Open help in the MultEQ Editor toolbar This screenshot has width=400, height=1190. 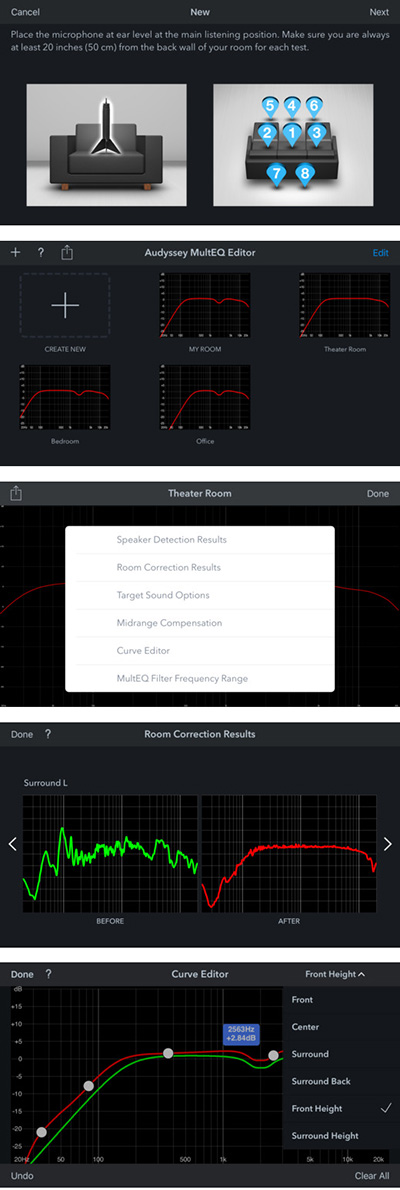click(41, 253)
